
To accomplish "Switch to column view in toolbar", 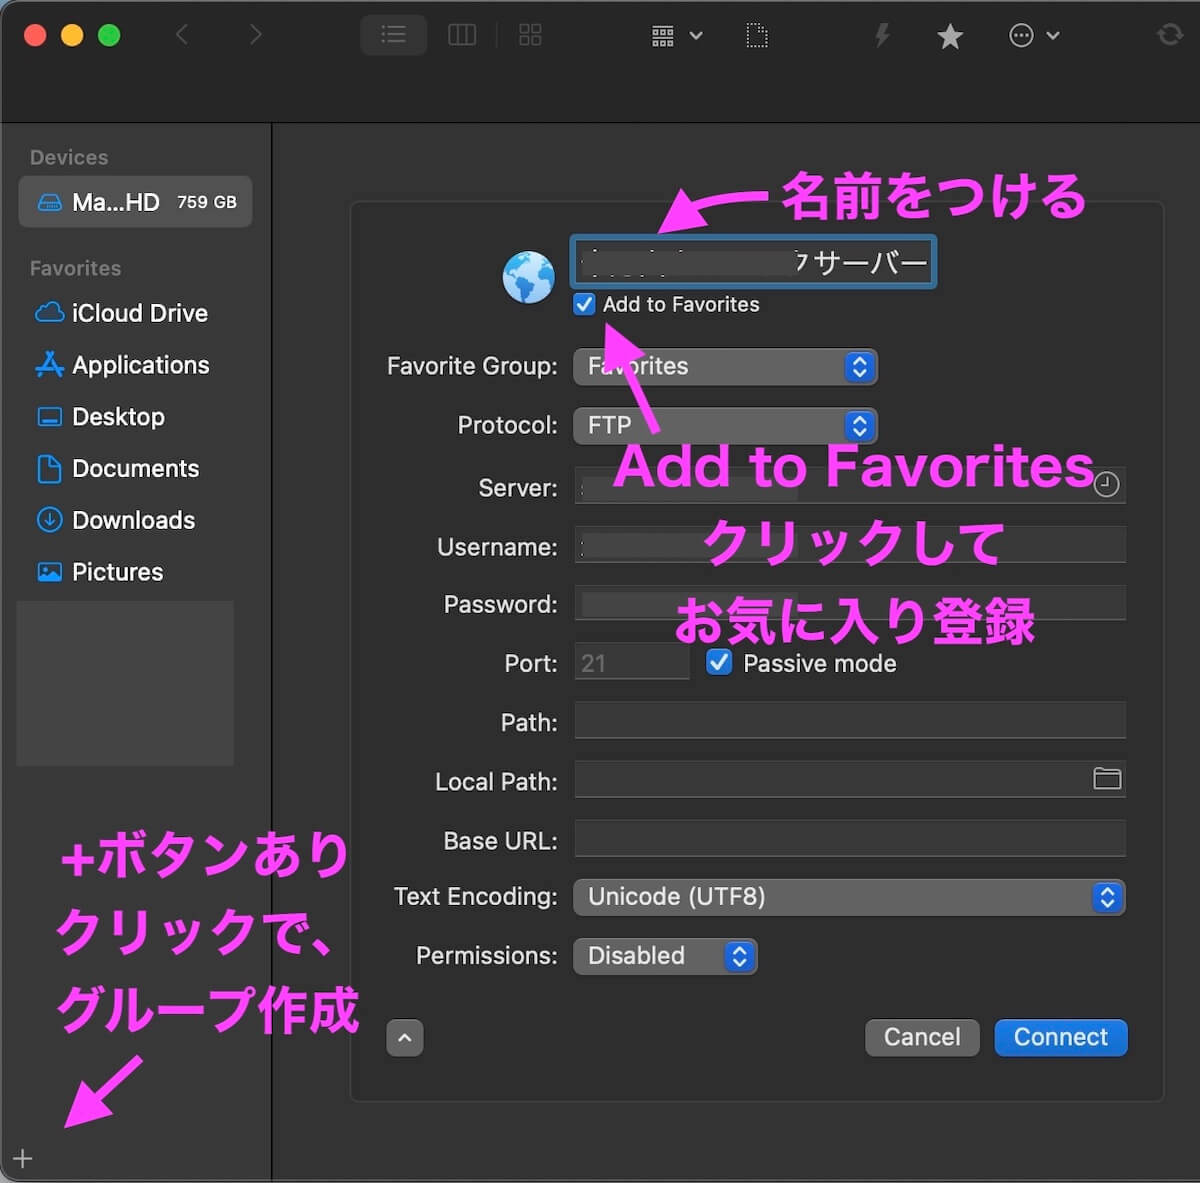I will tap(462, 35).
